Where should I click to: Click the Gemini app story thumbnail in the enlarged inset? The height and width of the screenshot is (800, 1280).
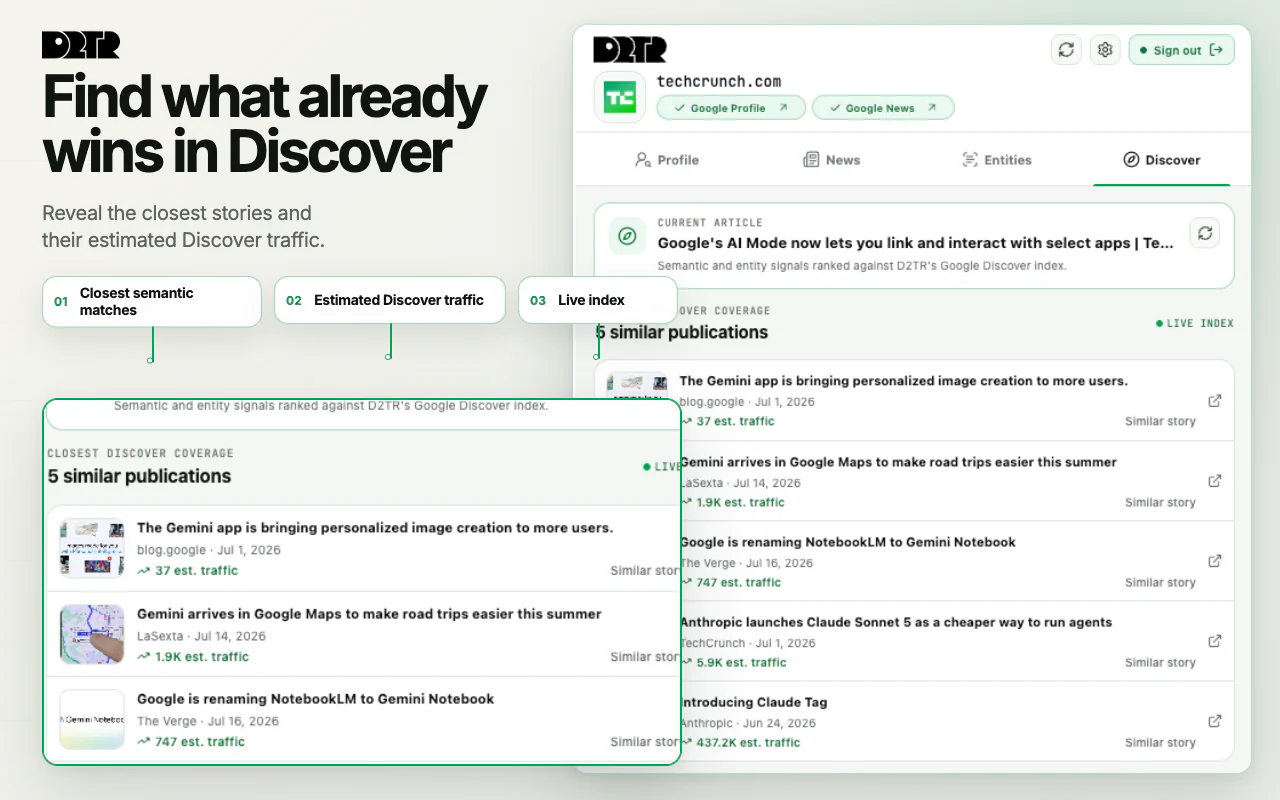click(x=92, y=548)
